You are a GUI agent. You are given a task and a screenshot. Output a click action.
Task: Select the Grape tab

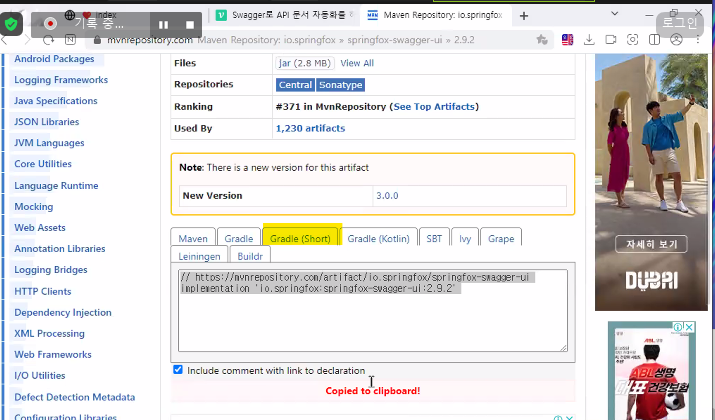(501, 239)
